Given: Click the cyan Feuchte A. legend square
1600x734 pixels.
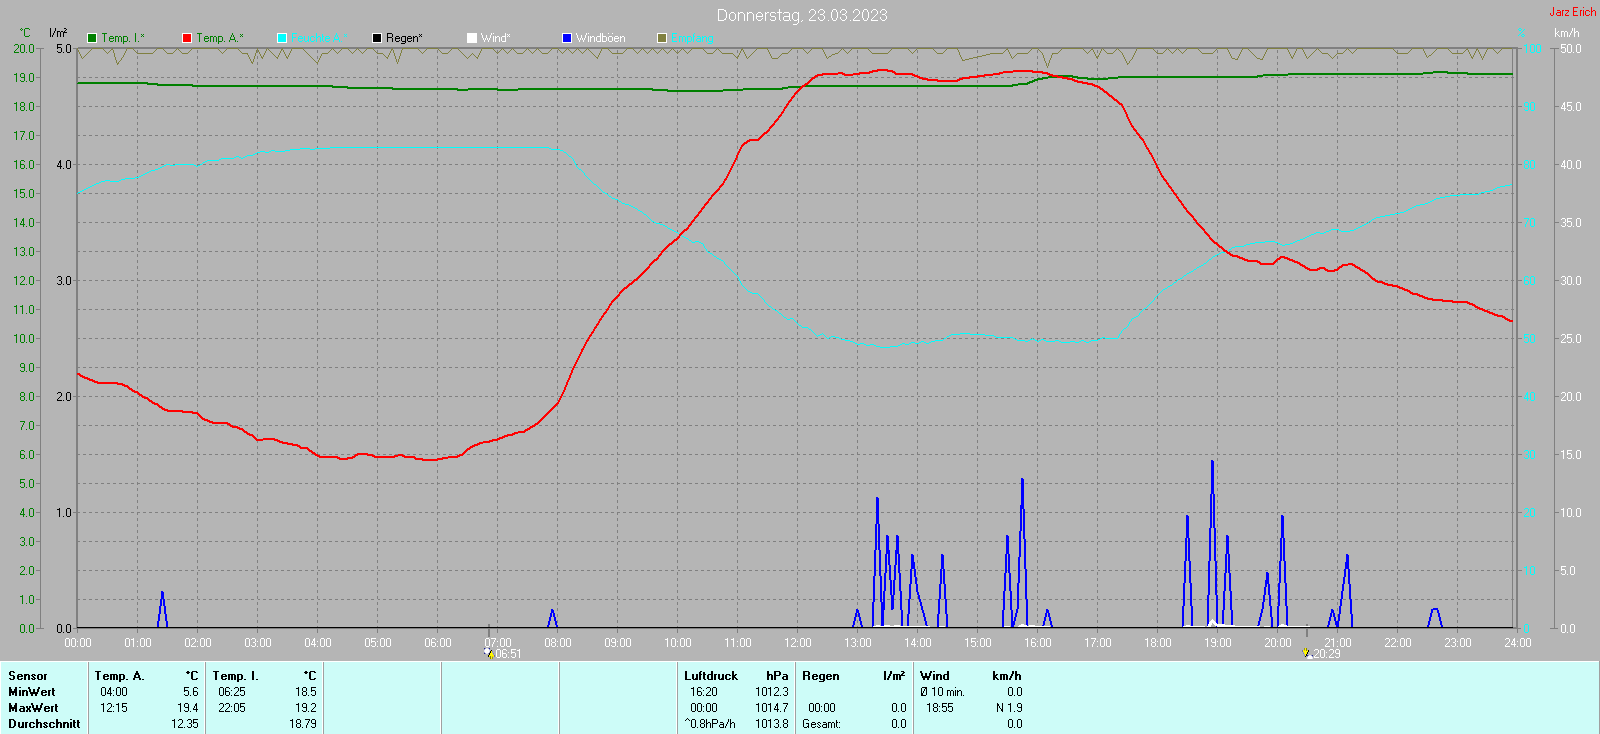Looking at the screenshot, I should point(282,38).
